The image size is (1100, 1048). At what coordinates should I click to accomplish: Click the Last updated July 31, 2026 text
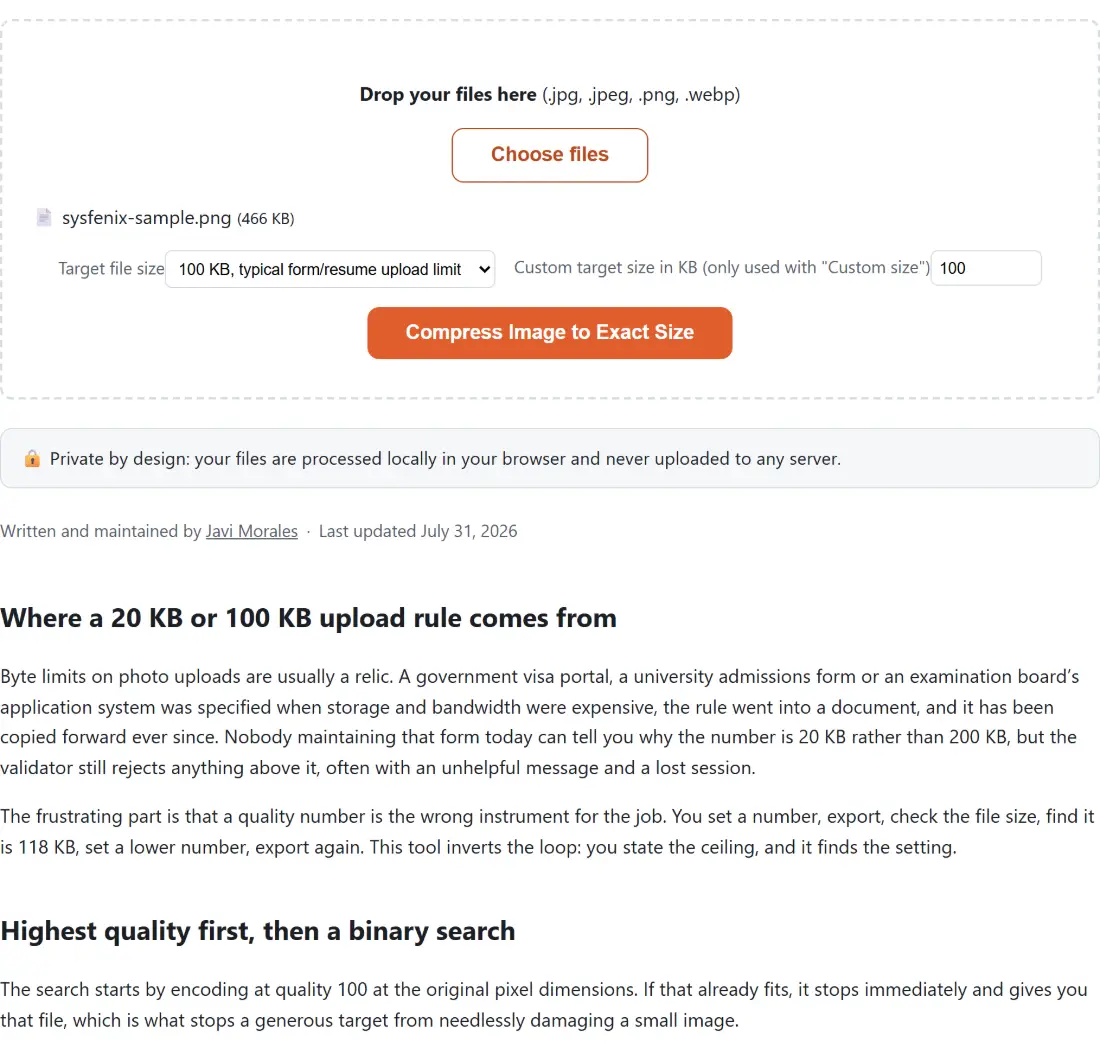point(417,531)
